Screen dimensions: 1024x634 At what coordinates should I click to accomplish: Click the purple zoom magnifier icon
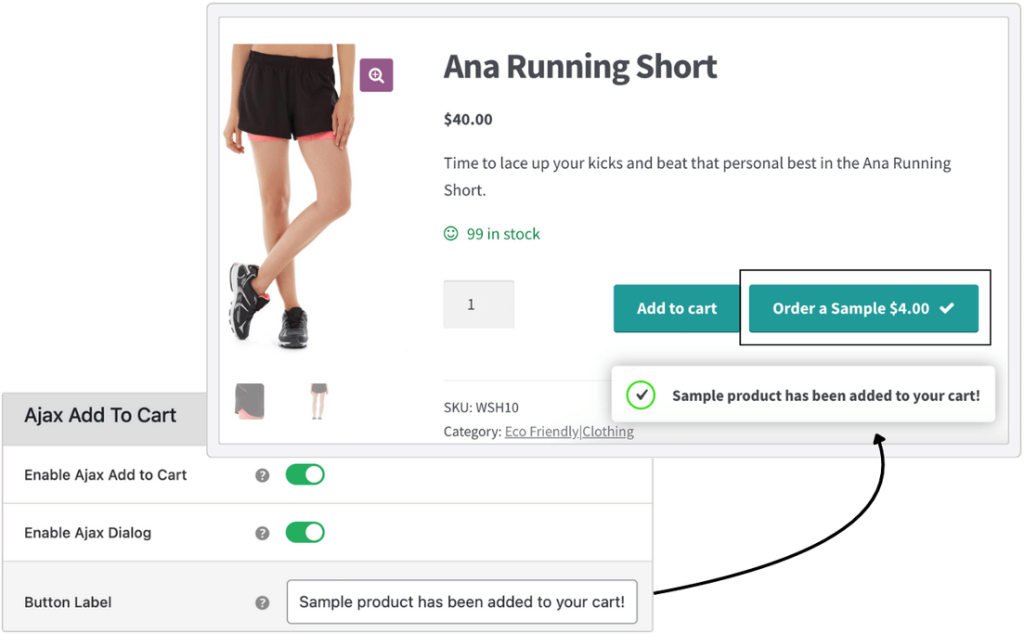click(376, 75)
